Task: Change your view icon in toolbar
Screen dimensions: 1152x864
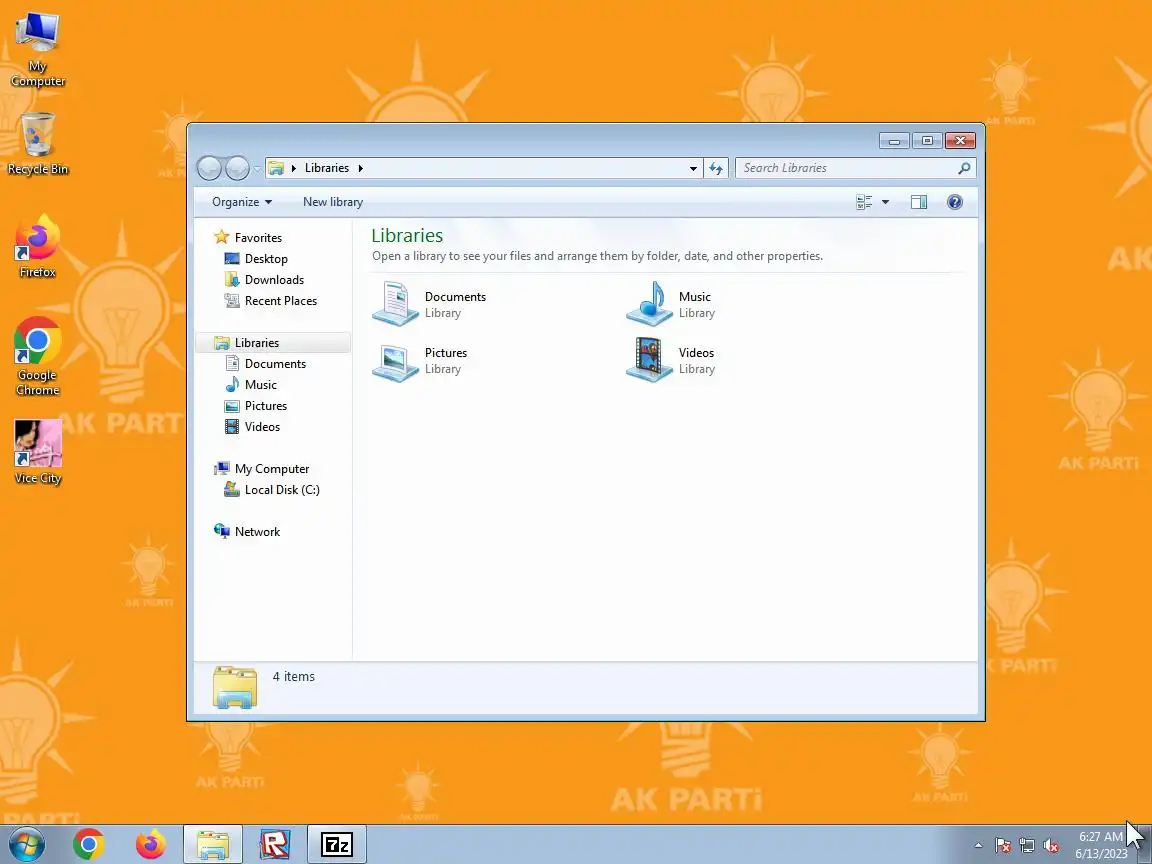Action: tap(864, 202)
